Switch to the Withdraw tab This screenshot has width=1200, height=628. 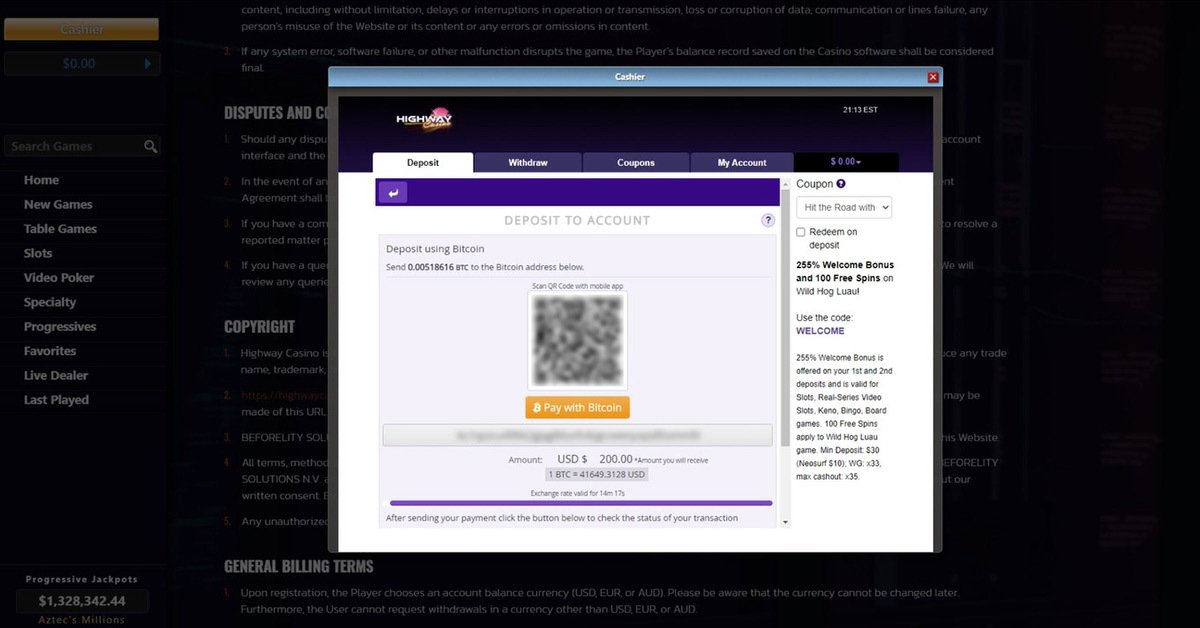coord(528,162)
